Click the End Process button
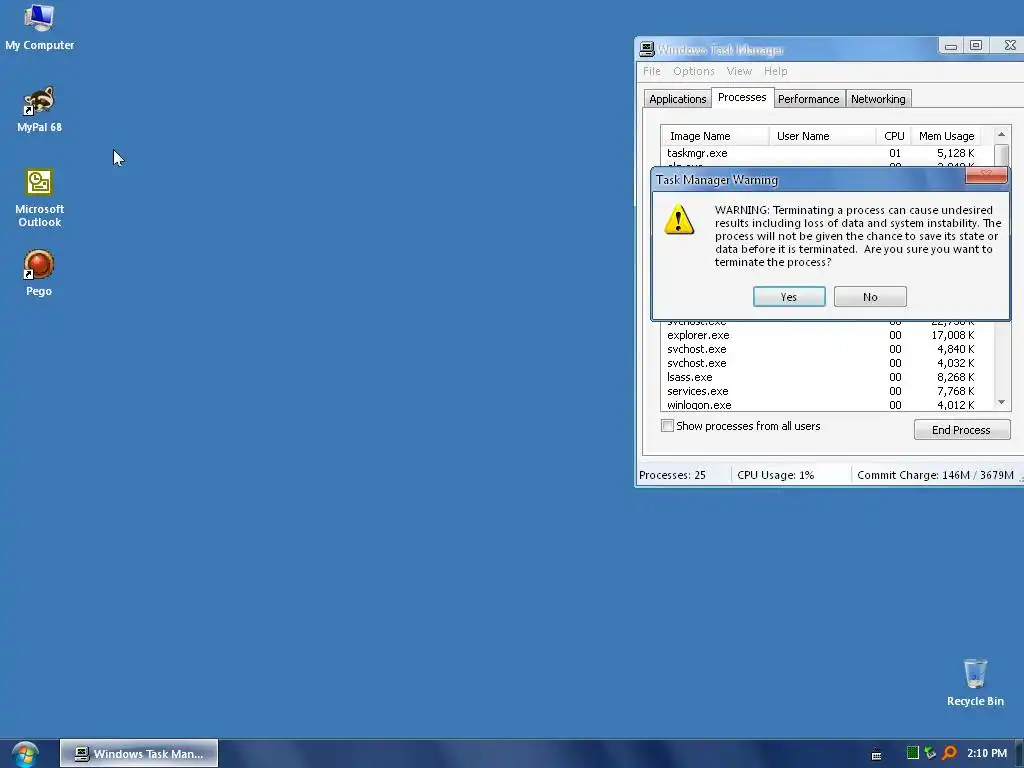 pyautogui.click(x=961, y=430)
